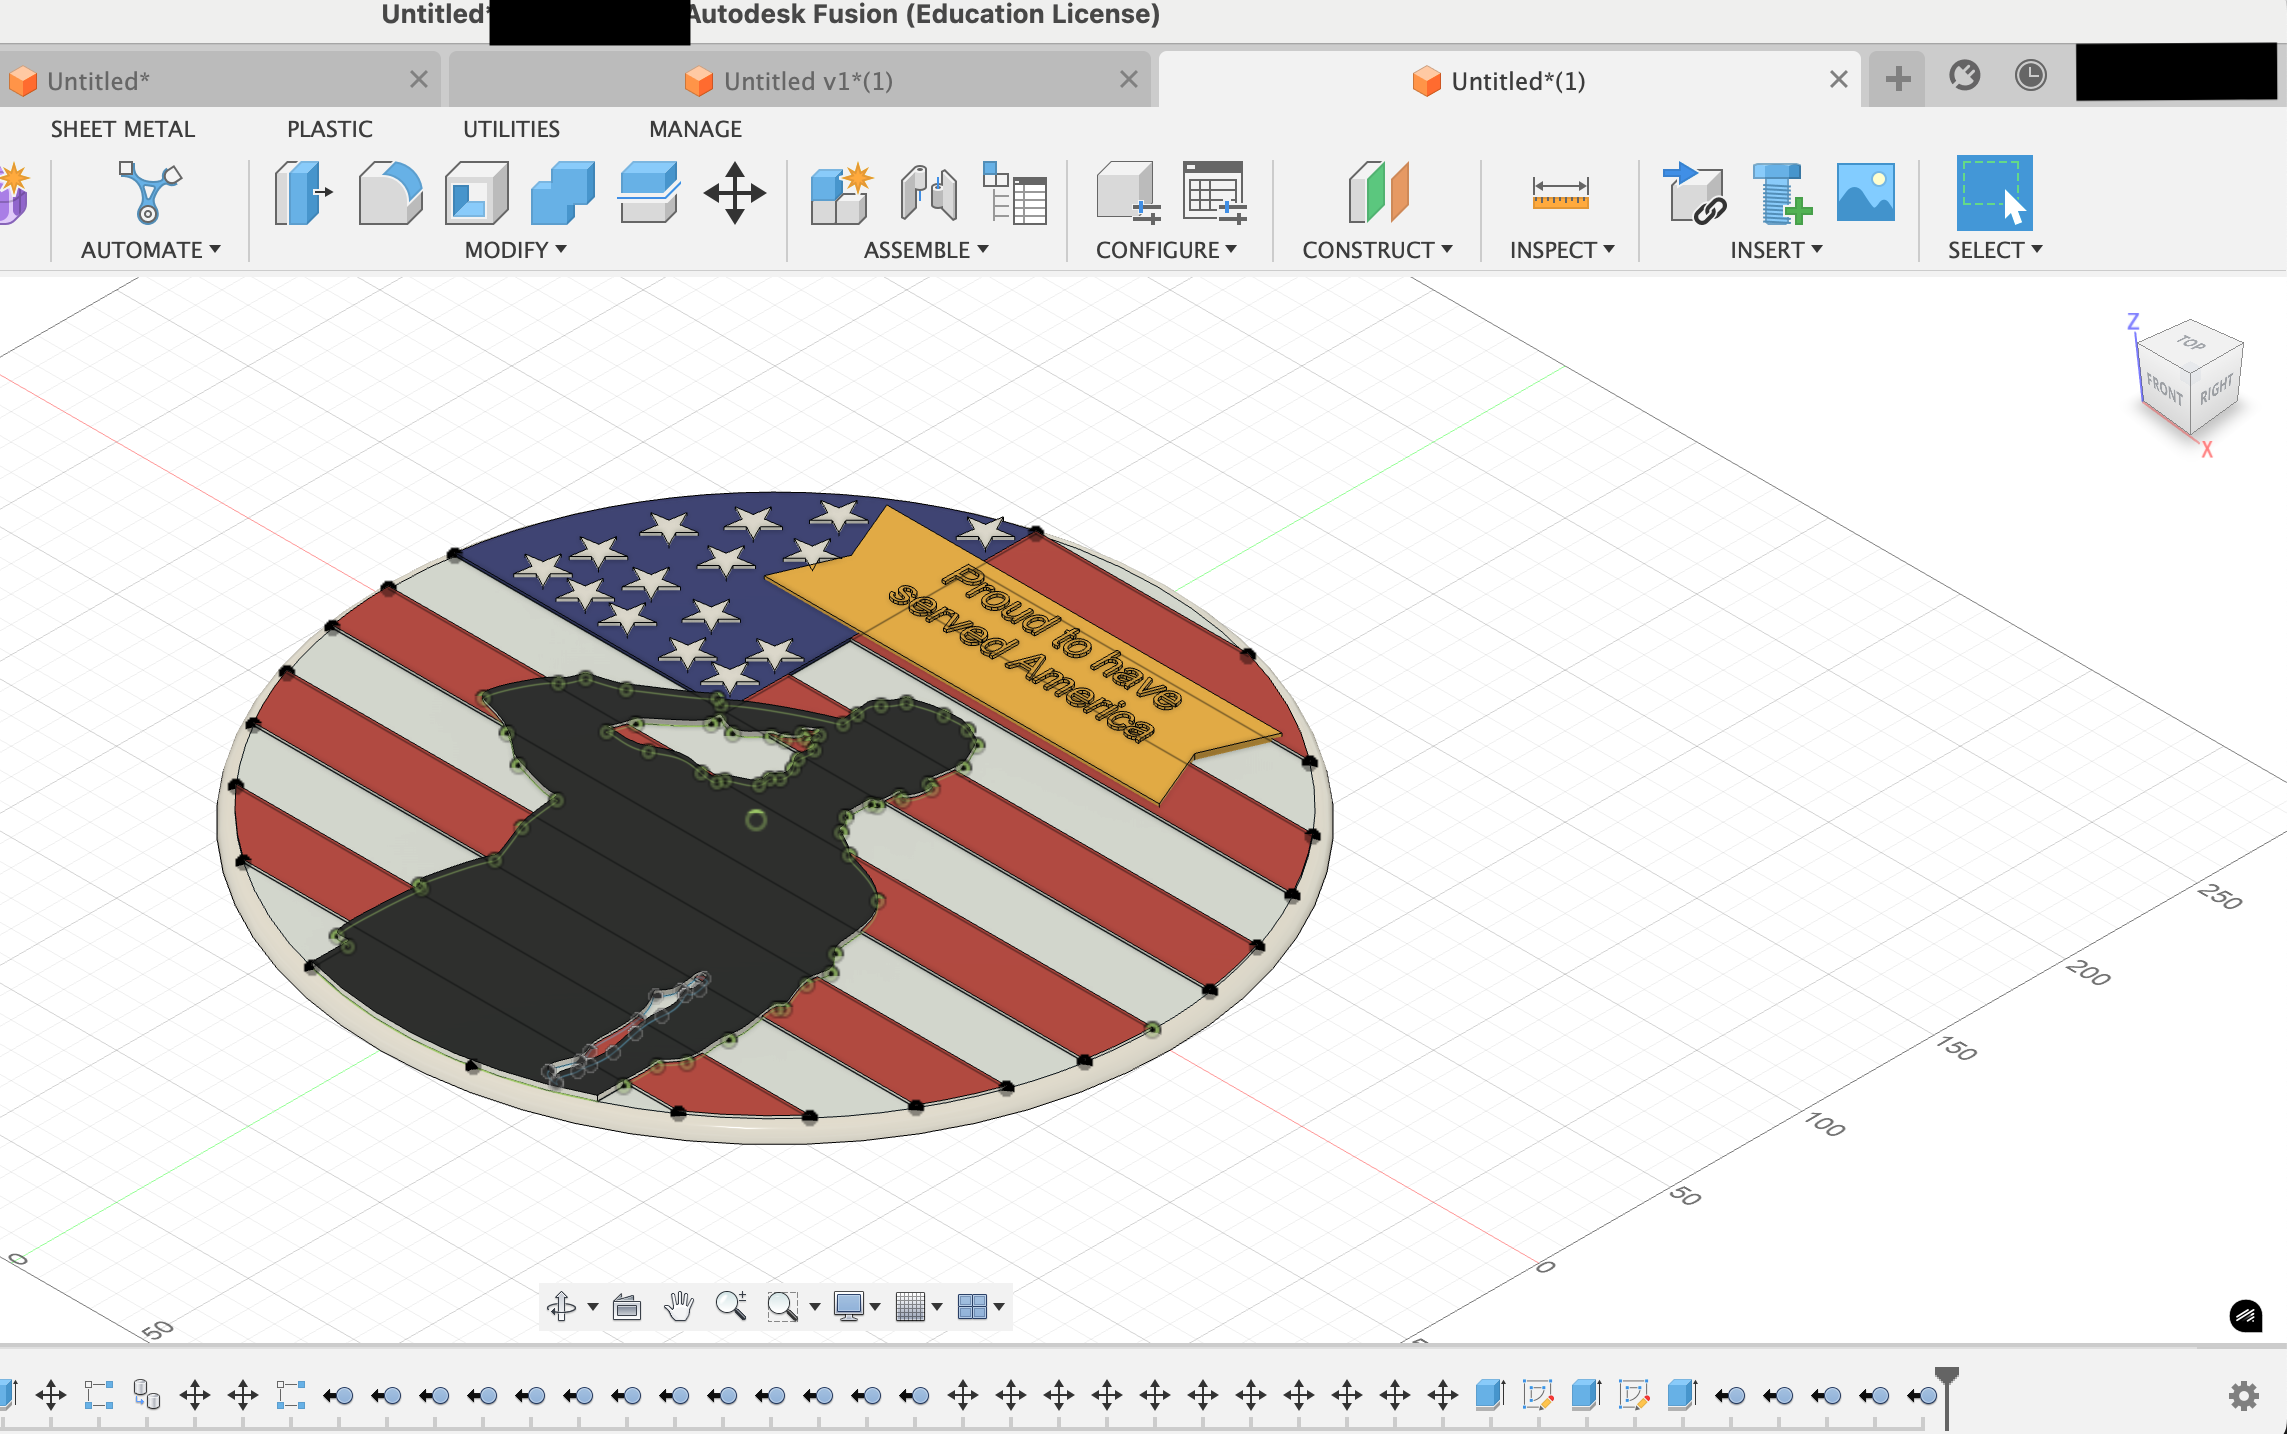The image size is (2287, 1434).
Task: Switch to the SHEET METAL tab
Action: pos(123,129)
